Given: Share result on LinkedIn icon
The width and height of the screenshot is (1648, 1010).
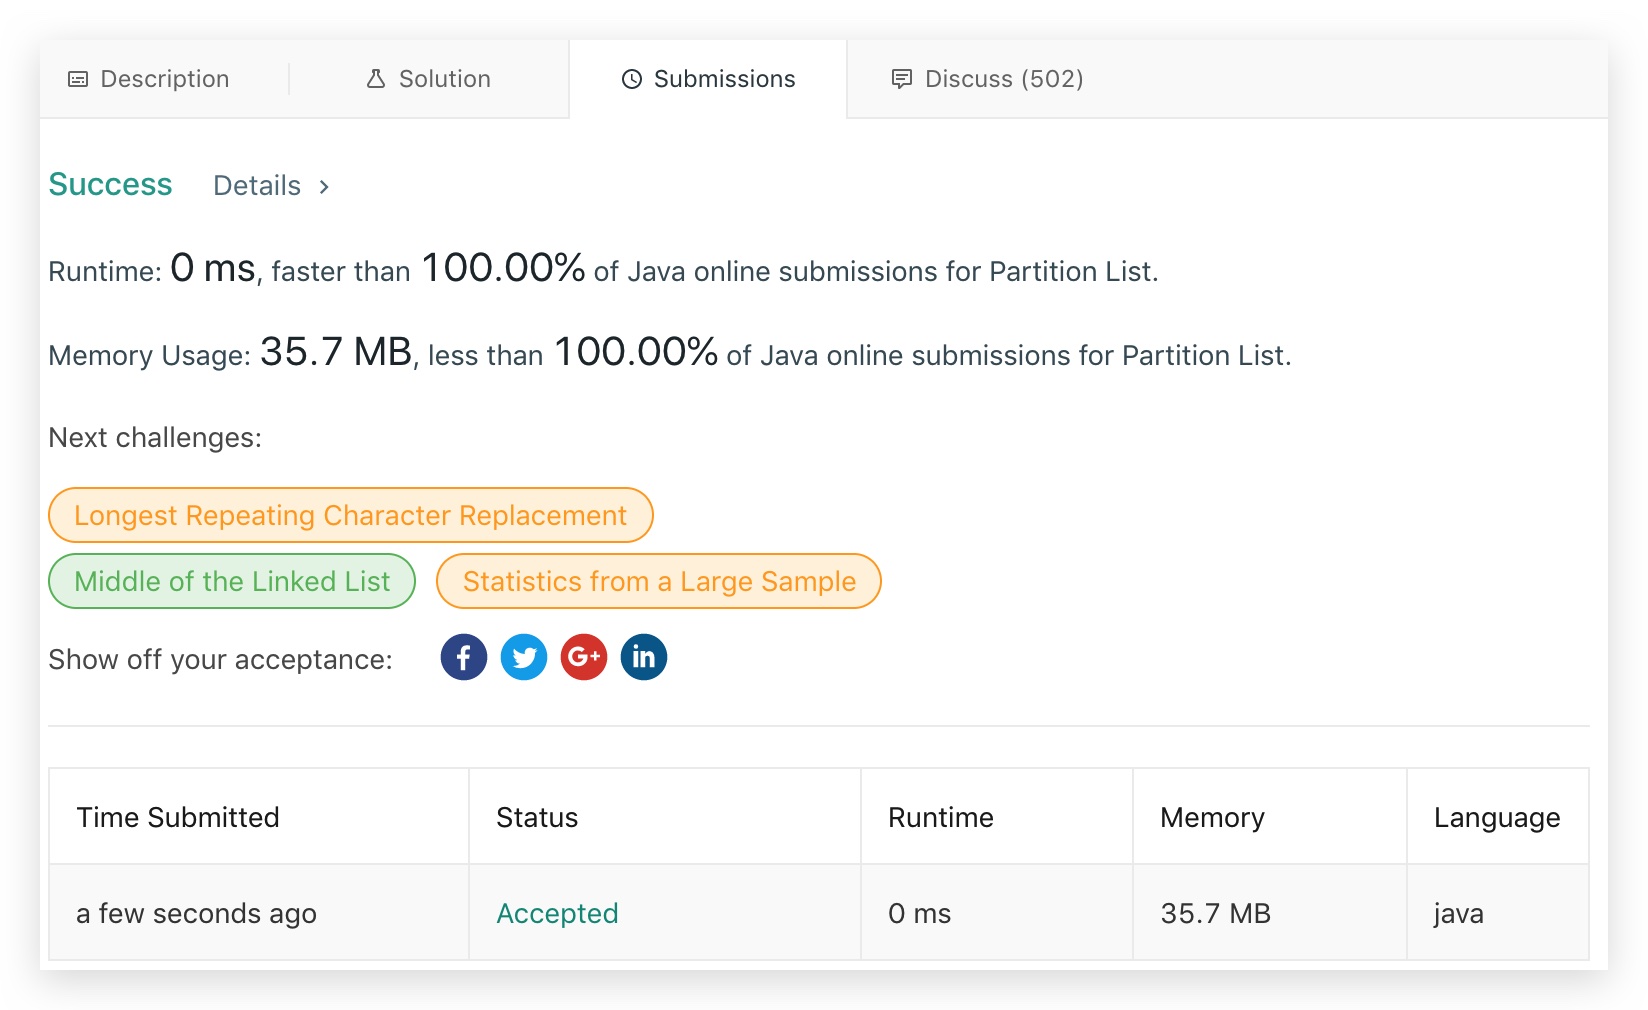Looking at the screenshot, I should (x=644, y=657).
